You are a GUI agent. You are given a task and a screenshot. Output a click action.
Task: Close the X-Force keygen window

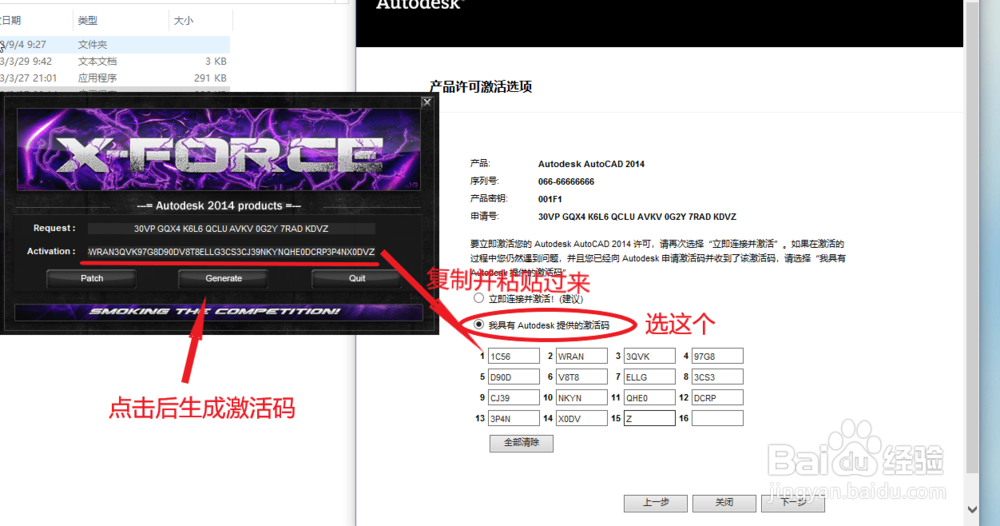tap(427, 102)
